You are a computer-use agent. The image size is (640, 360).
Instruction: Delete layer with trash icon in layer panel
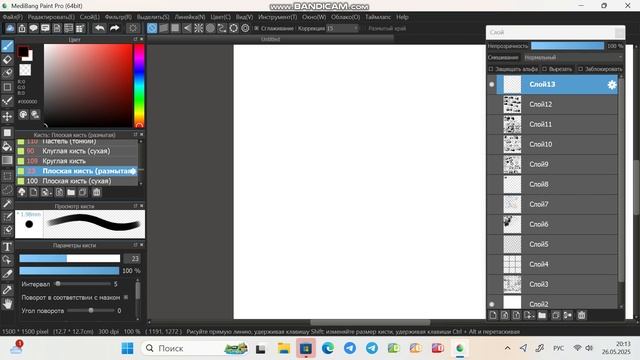coord(581,315)
